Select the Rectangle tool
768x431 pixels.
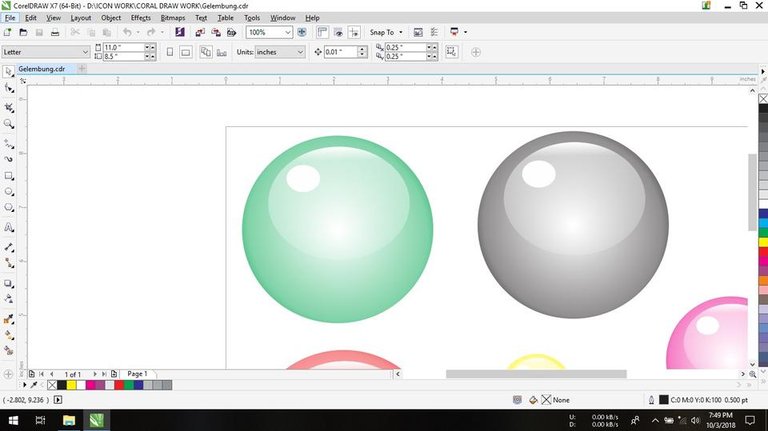[x=9, y=175]
